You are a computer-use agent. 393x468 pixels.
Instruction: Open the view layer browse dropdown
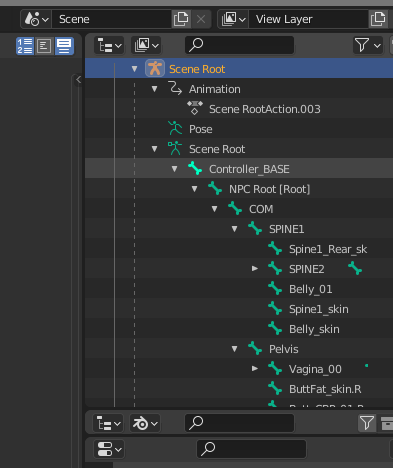pos(233,19)
